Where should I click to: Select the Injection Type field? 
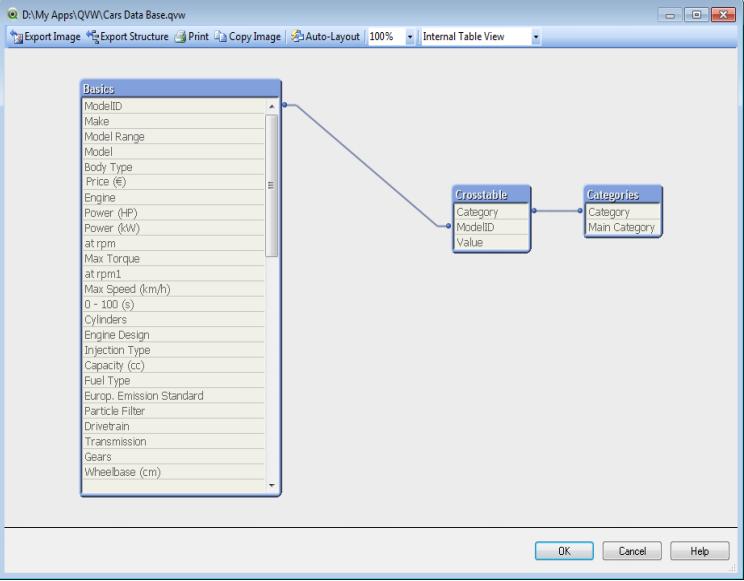point(174,350)
